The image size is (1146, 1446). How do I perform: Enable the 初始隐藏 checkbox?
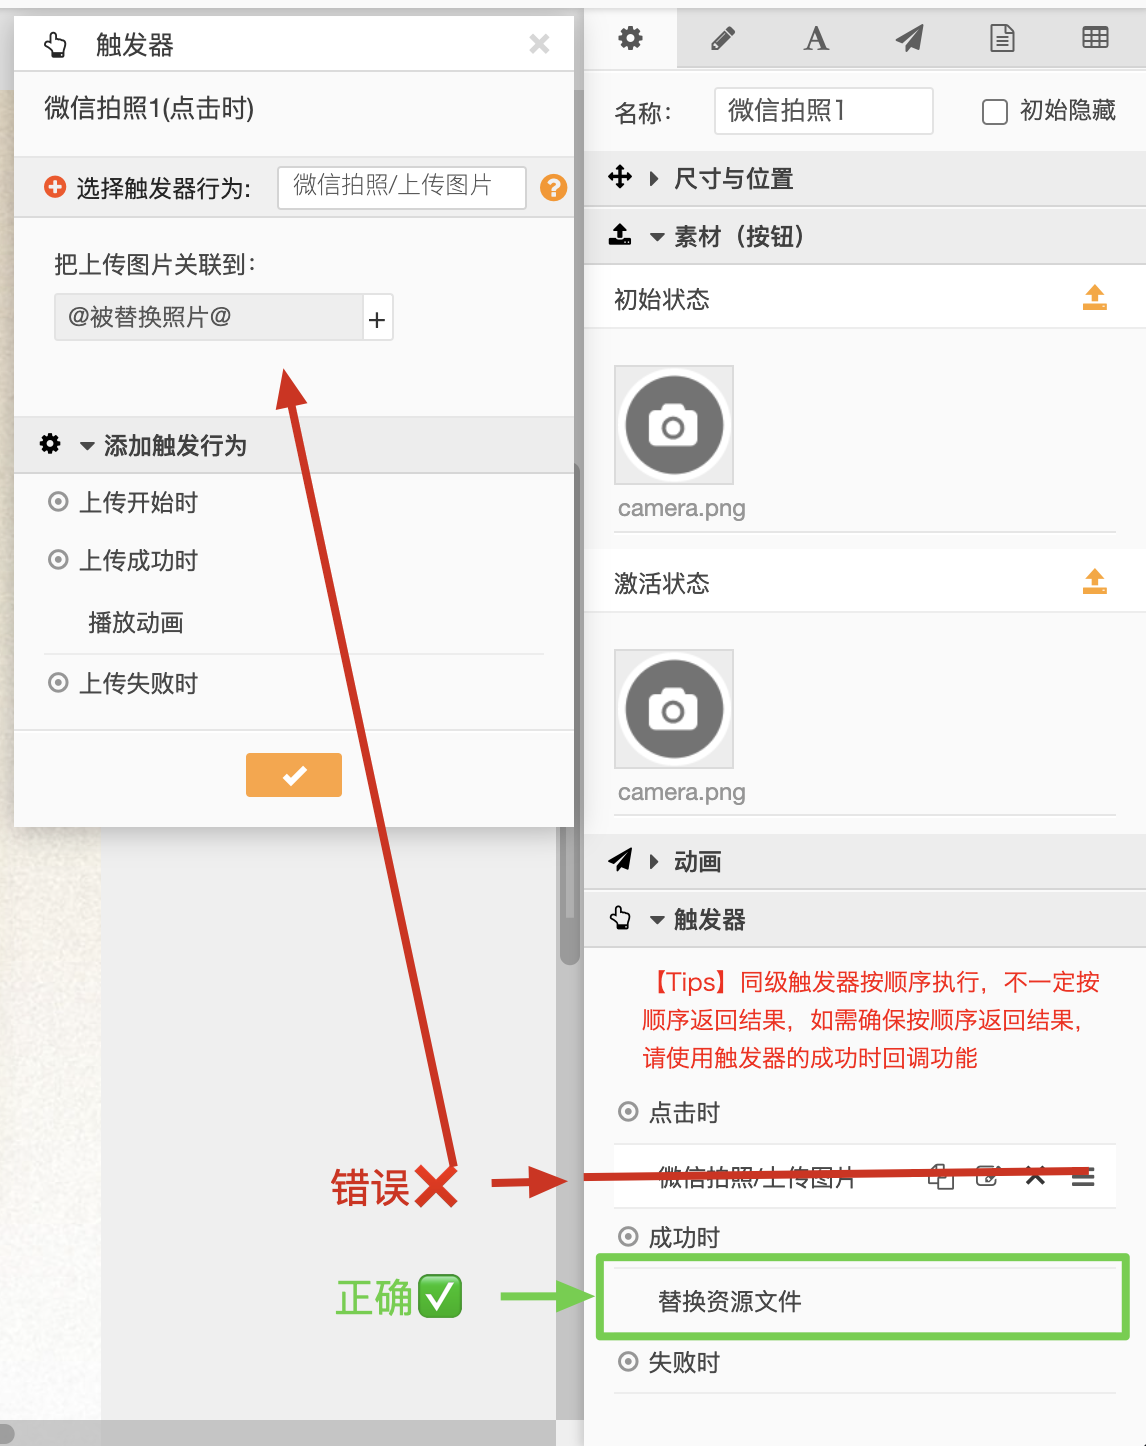click(994, 111)
